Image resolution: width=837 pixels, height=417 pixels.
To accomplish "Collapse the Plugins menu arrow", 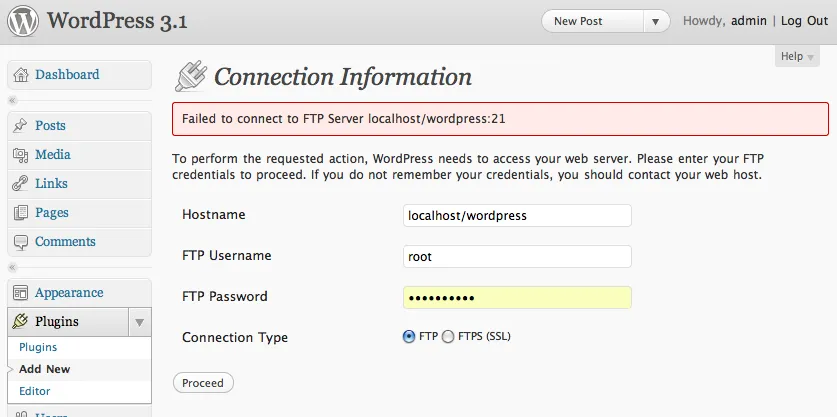I will coord(140,322).
